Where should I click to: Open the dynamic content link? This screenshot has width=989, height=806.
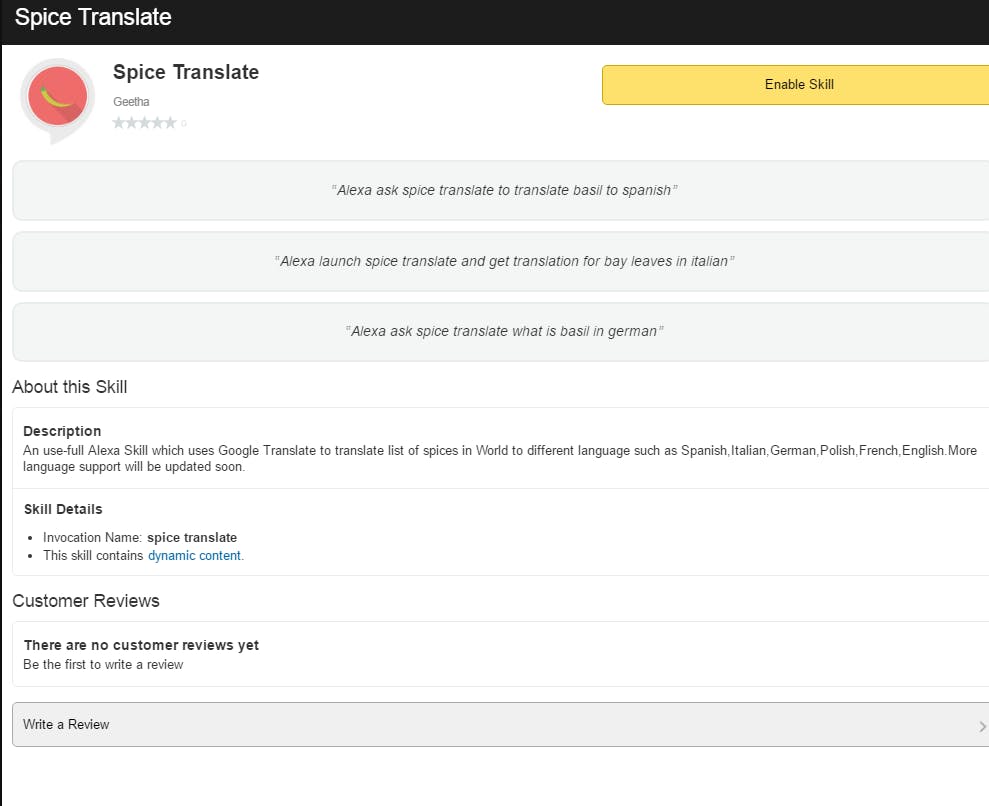pyautogui.click(x=194, y=556)
